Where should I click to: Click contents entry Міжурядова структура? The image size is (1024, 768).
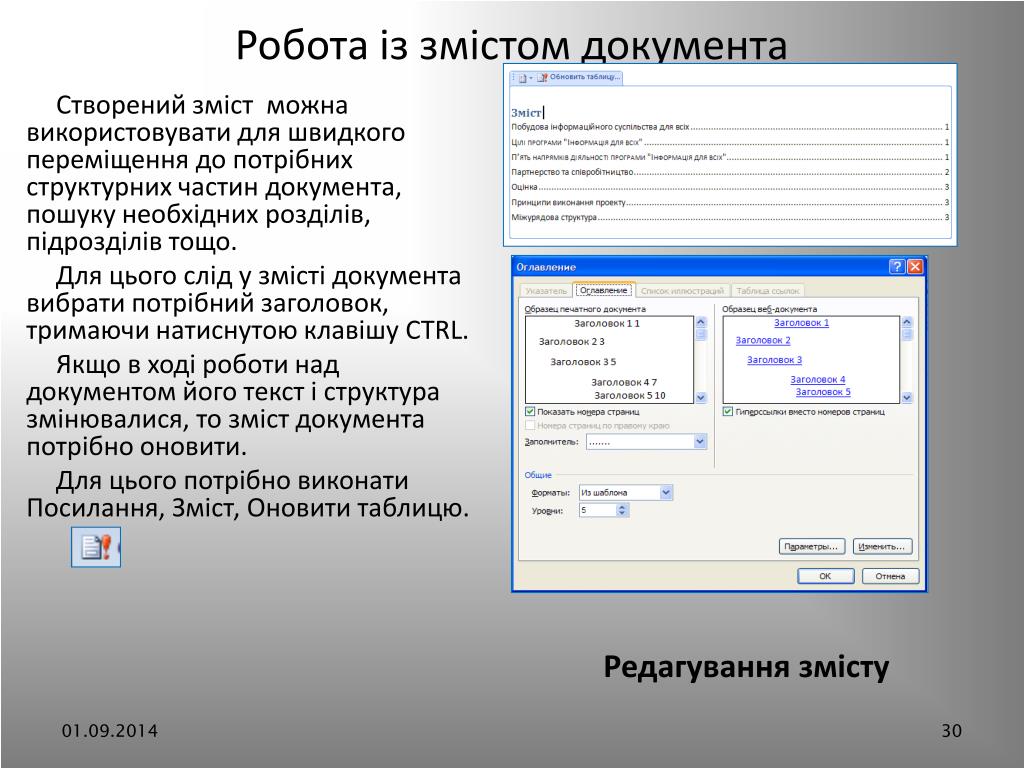coord(730,217)
